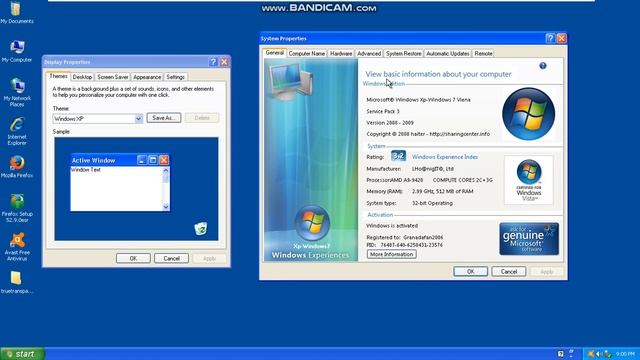This screenshot has height=360, width=640.
Task: Click the '32-bit Operating' system type value
Action: (x=432, y=203)
